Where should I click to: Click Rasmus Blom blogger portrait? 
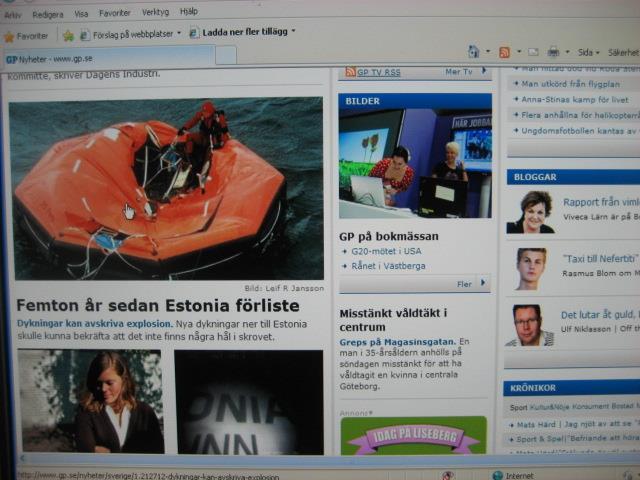click(x=530, y=269)
